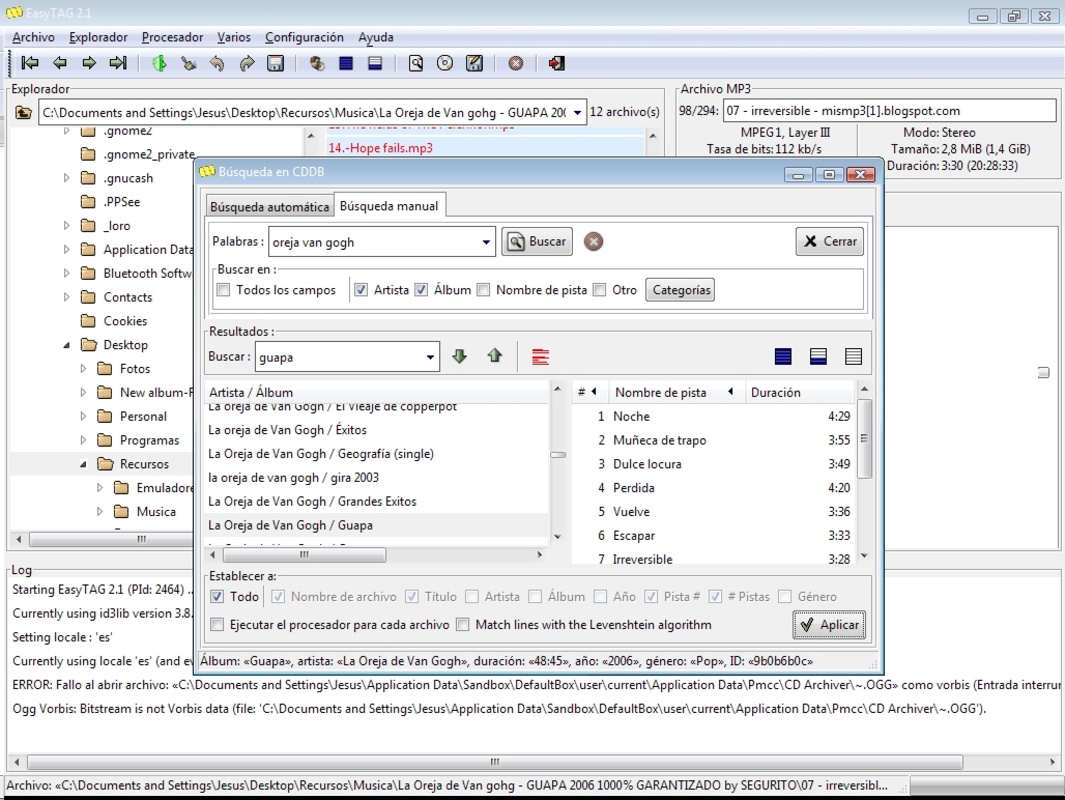Viewport: 1065px width, 800px height.
Task: Click the green scanner toolbar icon
Action: (159, 63)
